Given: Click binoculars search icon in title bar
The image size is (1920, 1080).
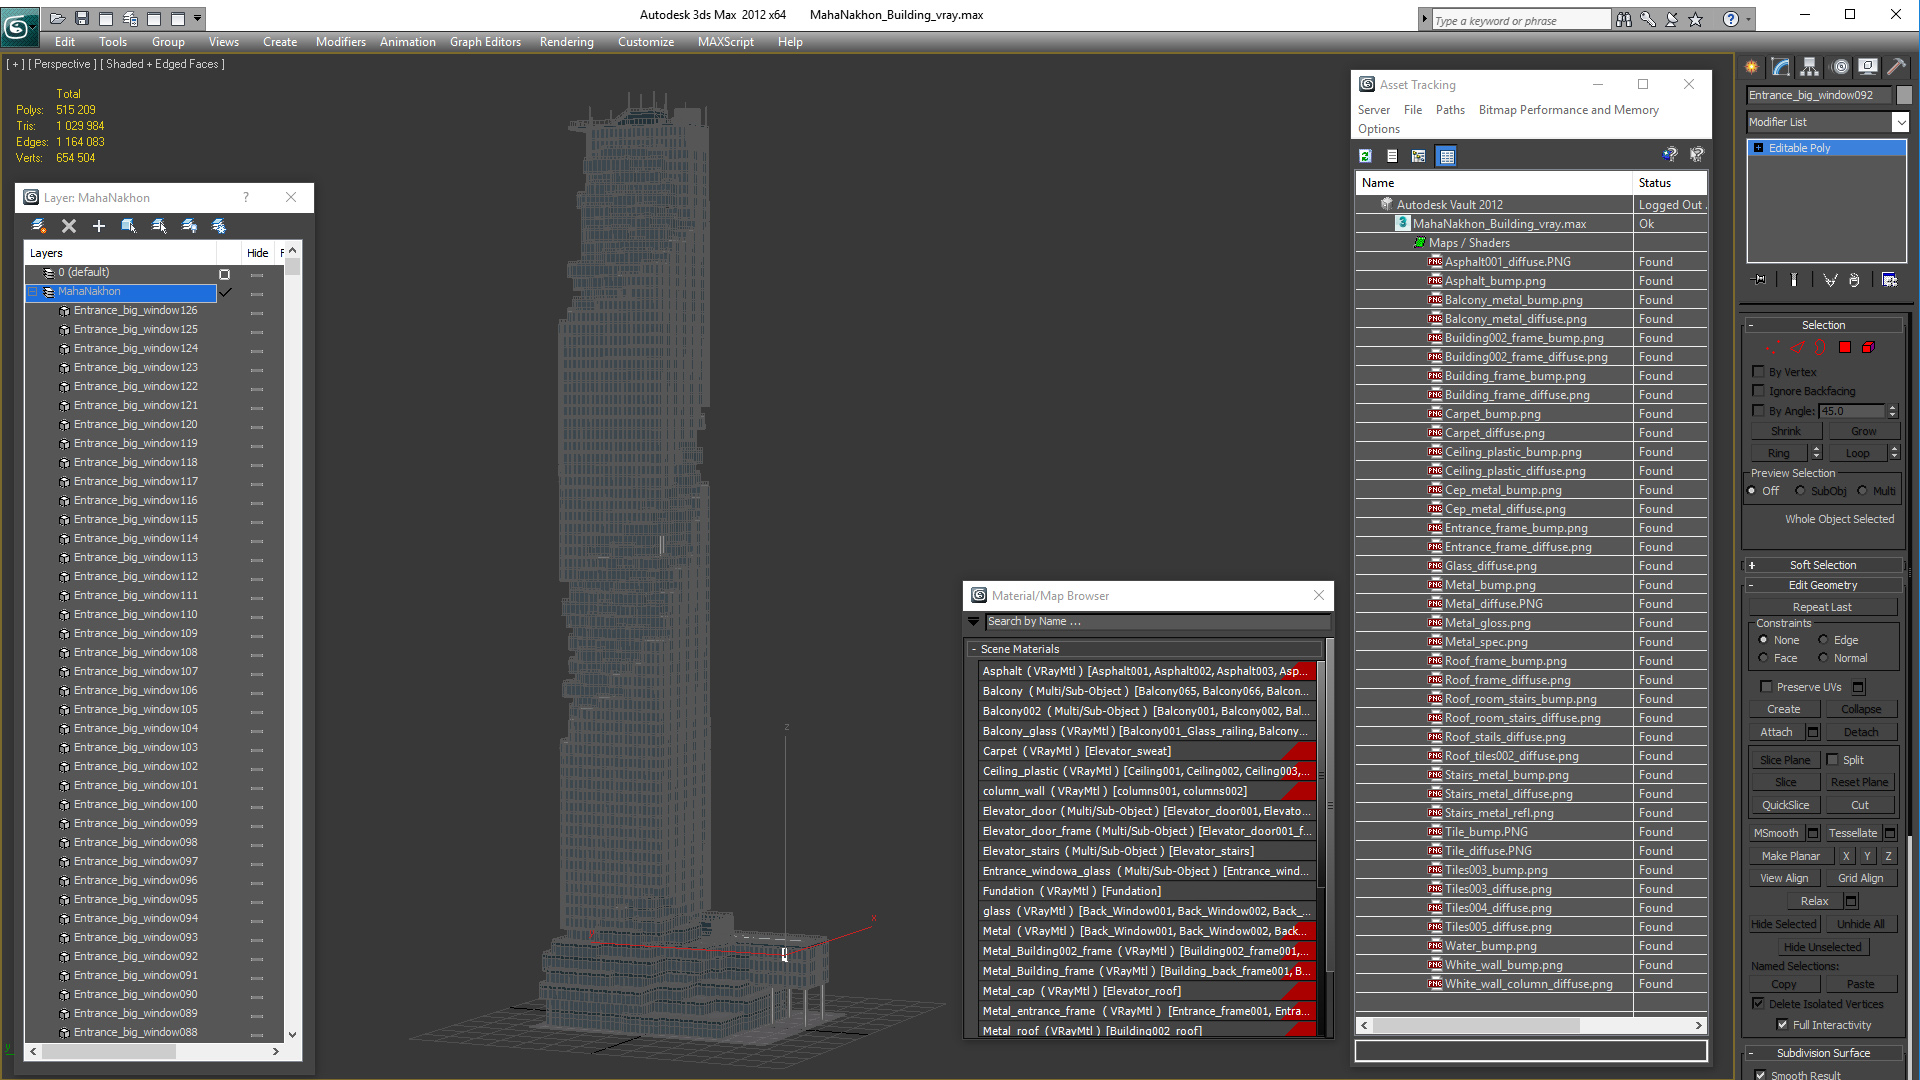Looking at the screenshot, I should [1624, 19].
